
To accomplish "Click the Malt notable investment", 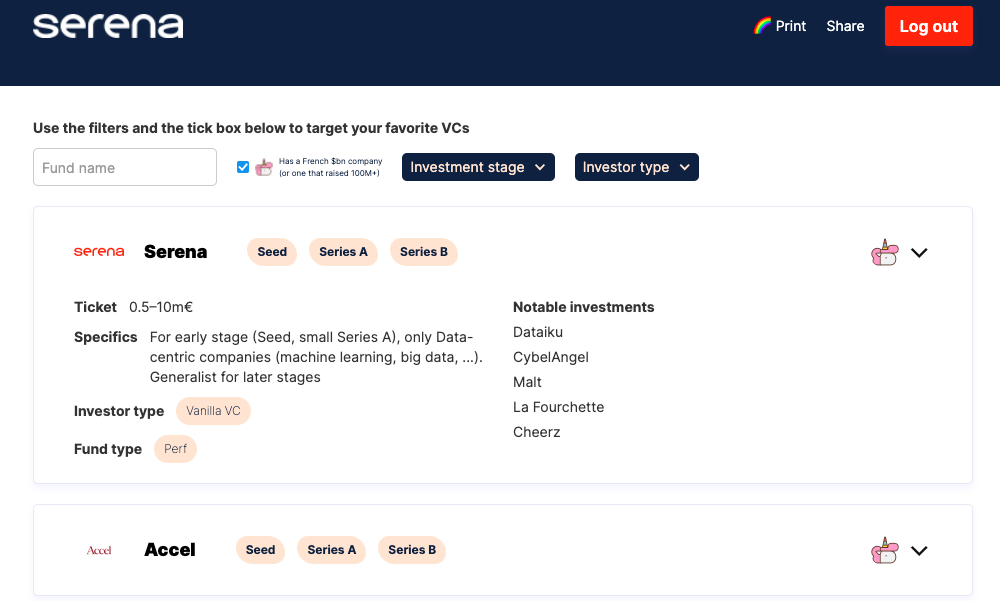I will click(527, 382).
